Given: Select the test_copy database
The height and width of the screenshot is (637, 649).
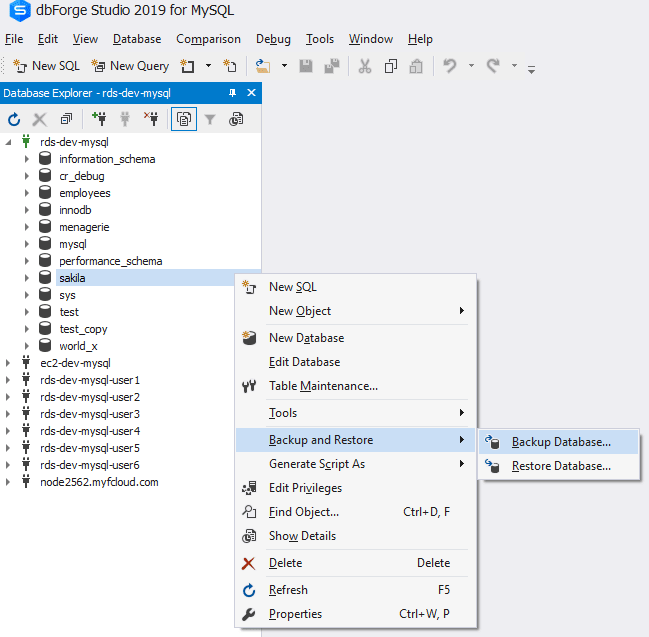Looking at the screenshot, I should (83, 329).
